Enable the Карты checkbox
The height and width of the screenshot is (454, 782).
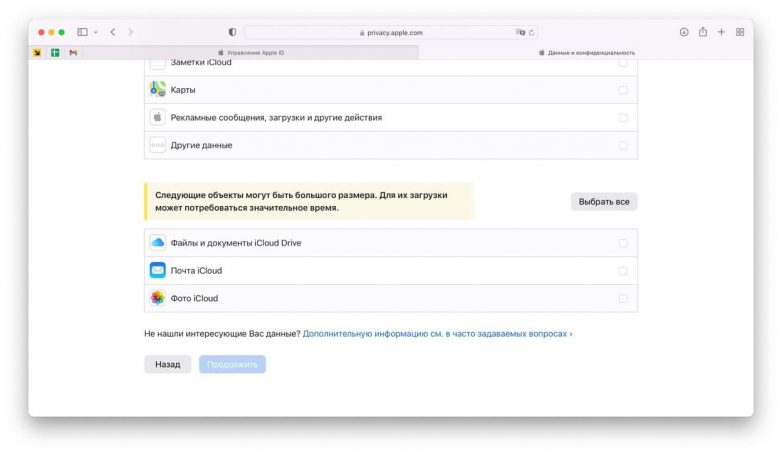pos(623,90)
